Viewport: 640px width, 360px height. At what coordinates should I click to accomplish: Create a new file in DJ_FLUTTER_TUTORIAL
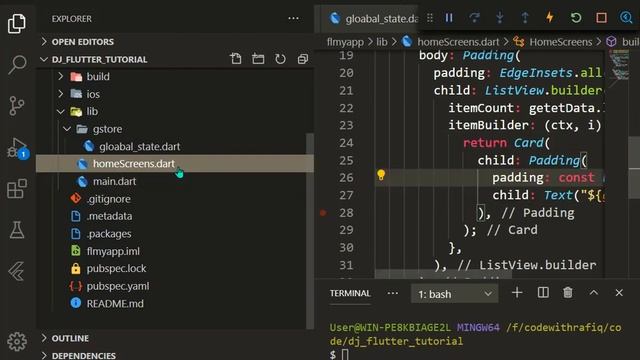click(x=236, y=59)
